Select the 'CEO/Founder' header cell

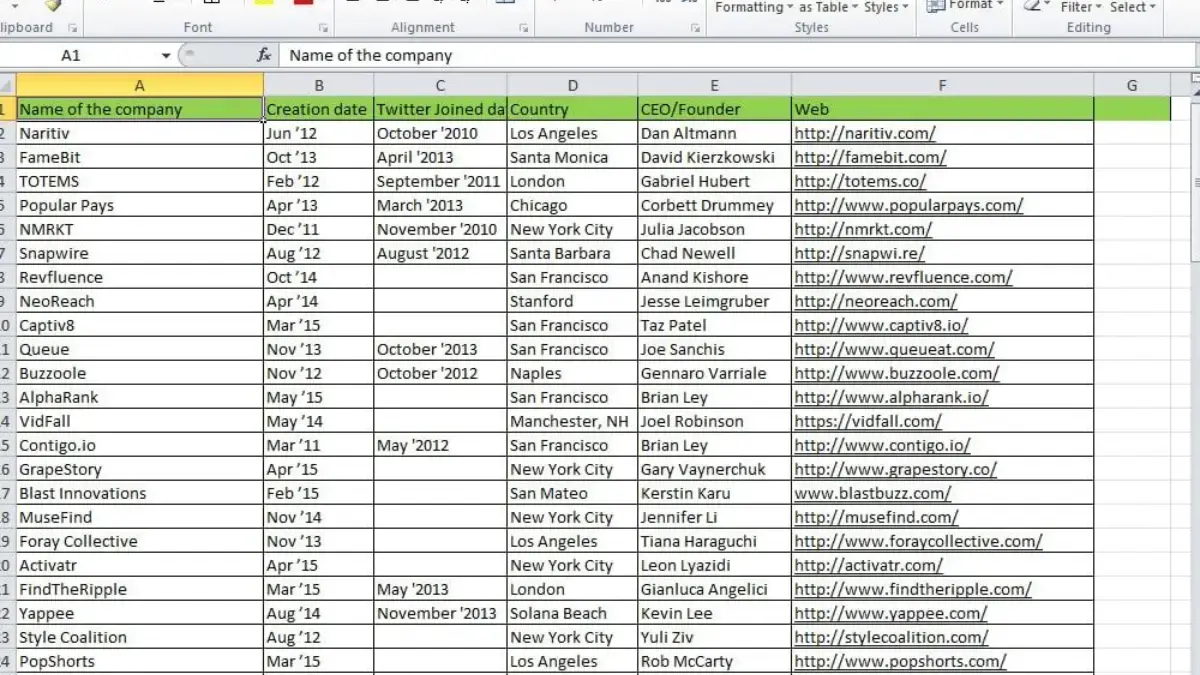pos(714,109)
